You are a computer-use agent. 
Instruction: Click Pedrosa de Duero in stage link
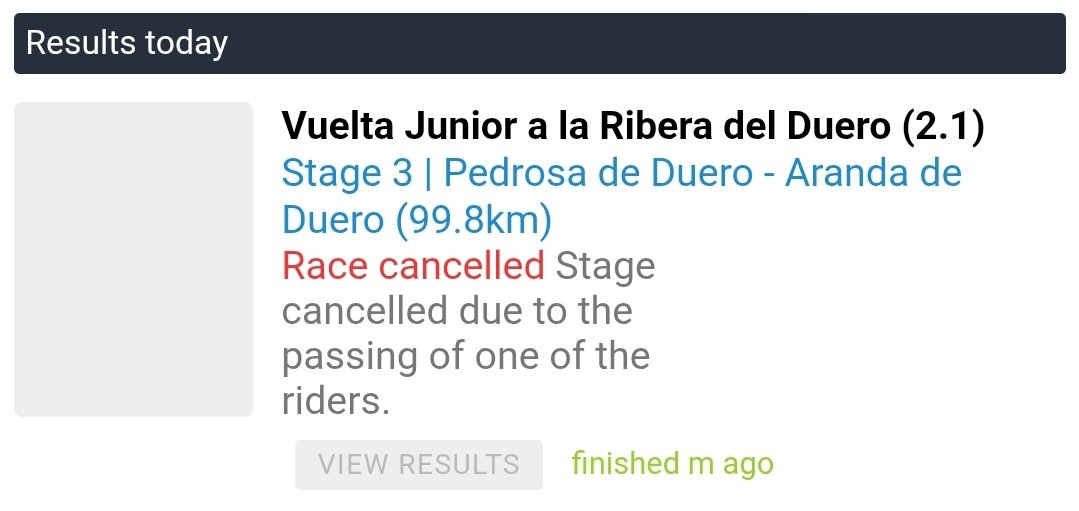tap(597, 174)
